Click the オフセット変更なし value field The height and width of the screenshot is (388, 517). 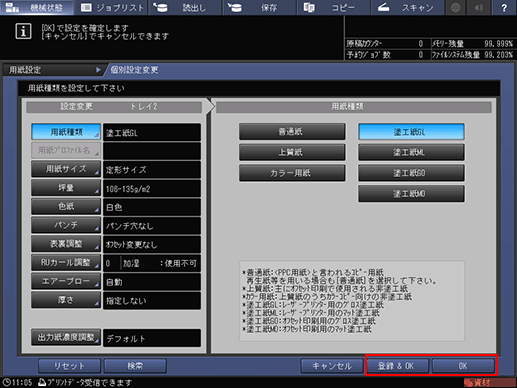click(x=152, y=244)
